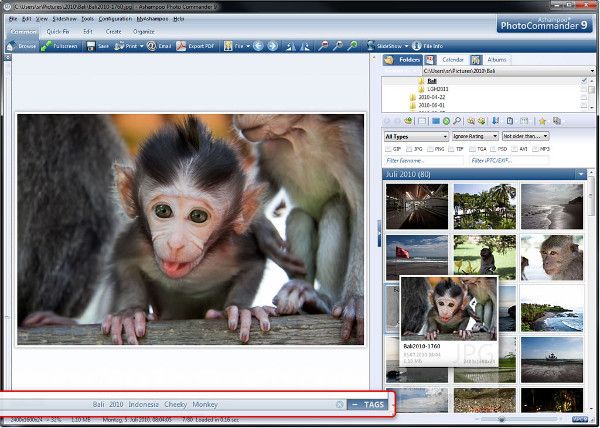Go to the next image arrow

[273, 46]
